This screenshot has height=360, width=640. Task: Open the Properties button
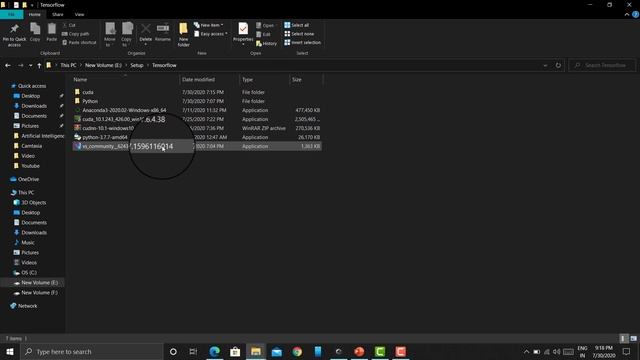point(243,33)
